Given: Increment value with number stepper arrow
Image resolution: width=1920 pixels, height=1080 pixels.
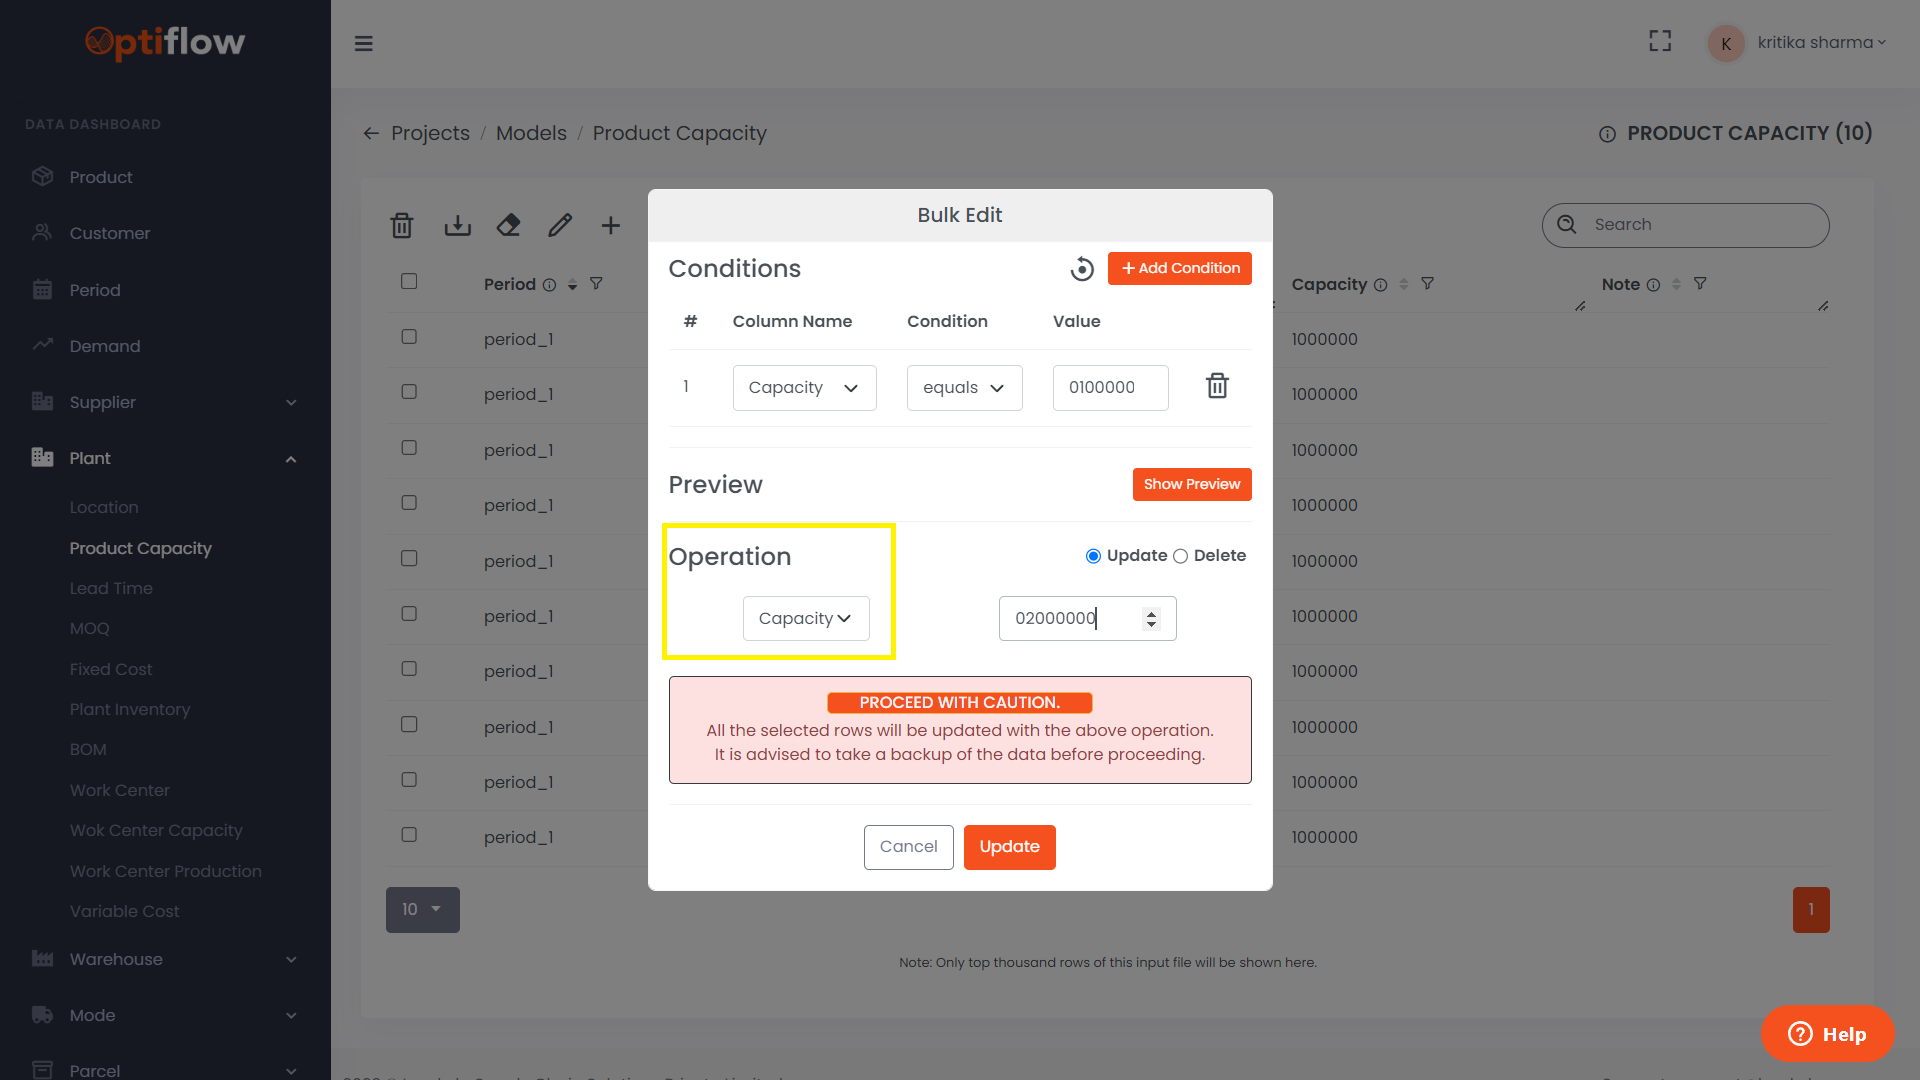Looking at the screenshot, I should tap(1152, 613).
